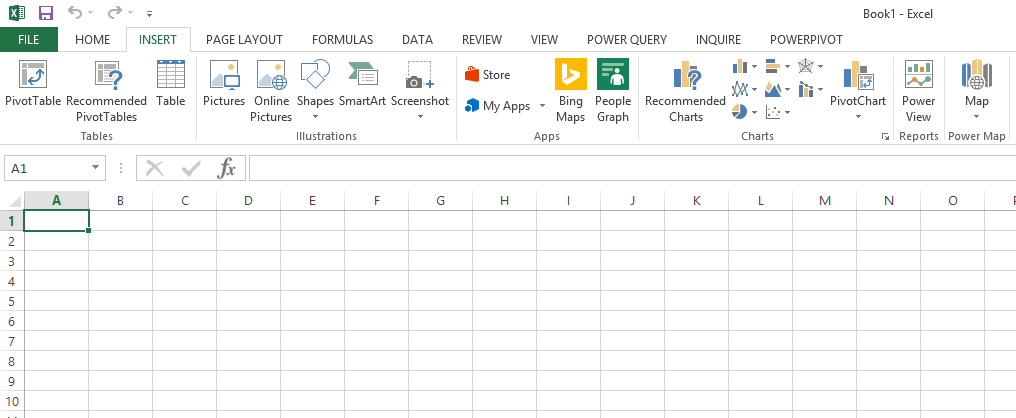Click the Save icon in quick access toolbar
The image size is (1016, 418).
coord(46,13)
